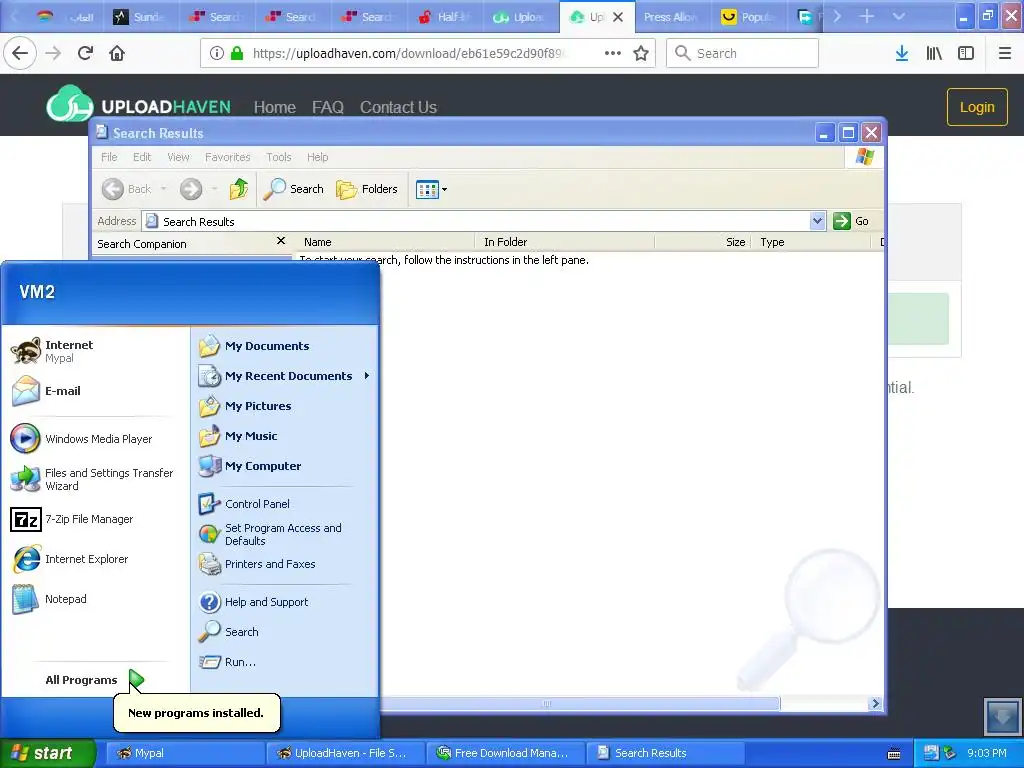Sort results by Name column

385,242
